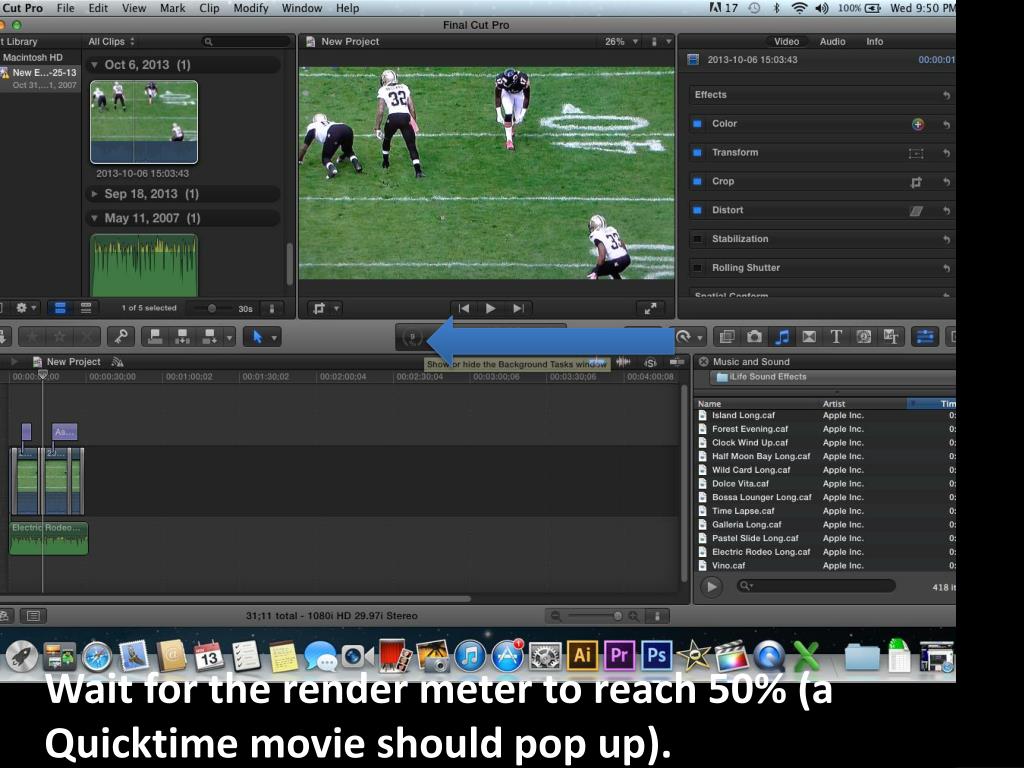Switch browser to list view

pyautogui.click(x=86, y=308)
